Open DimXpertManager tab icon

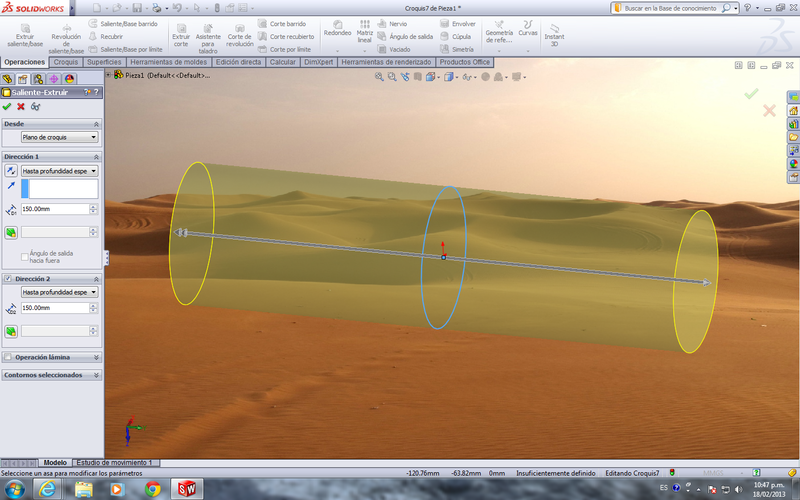click(54, 79)
